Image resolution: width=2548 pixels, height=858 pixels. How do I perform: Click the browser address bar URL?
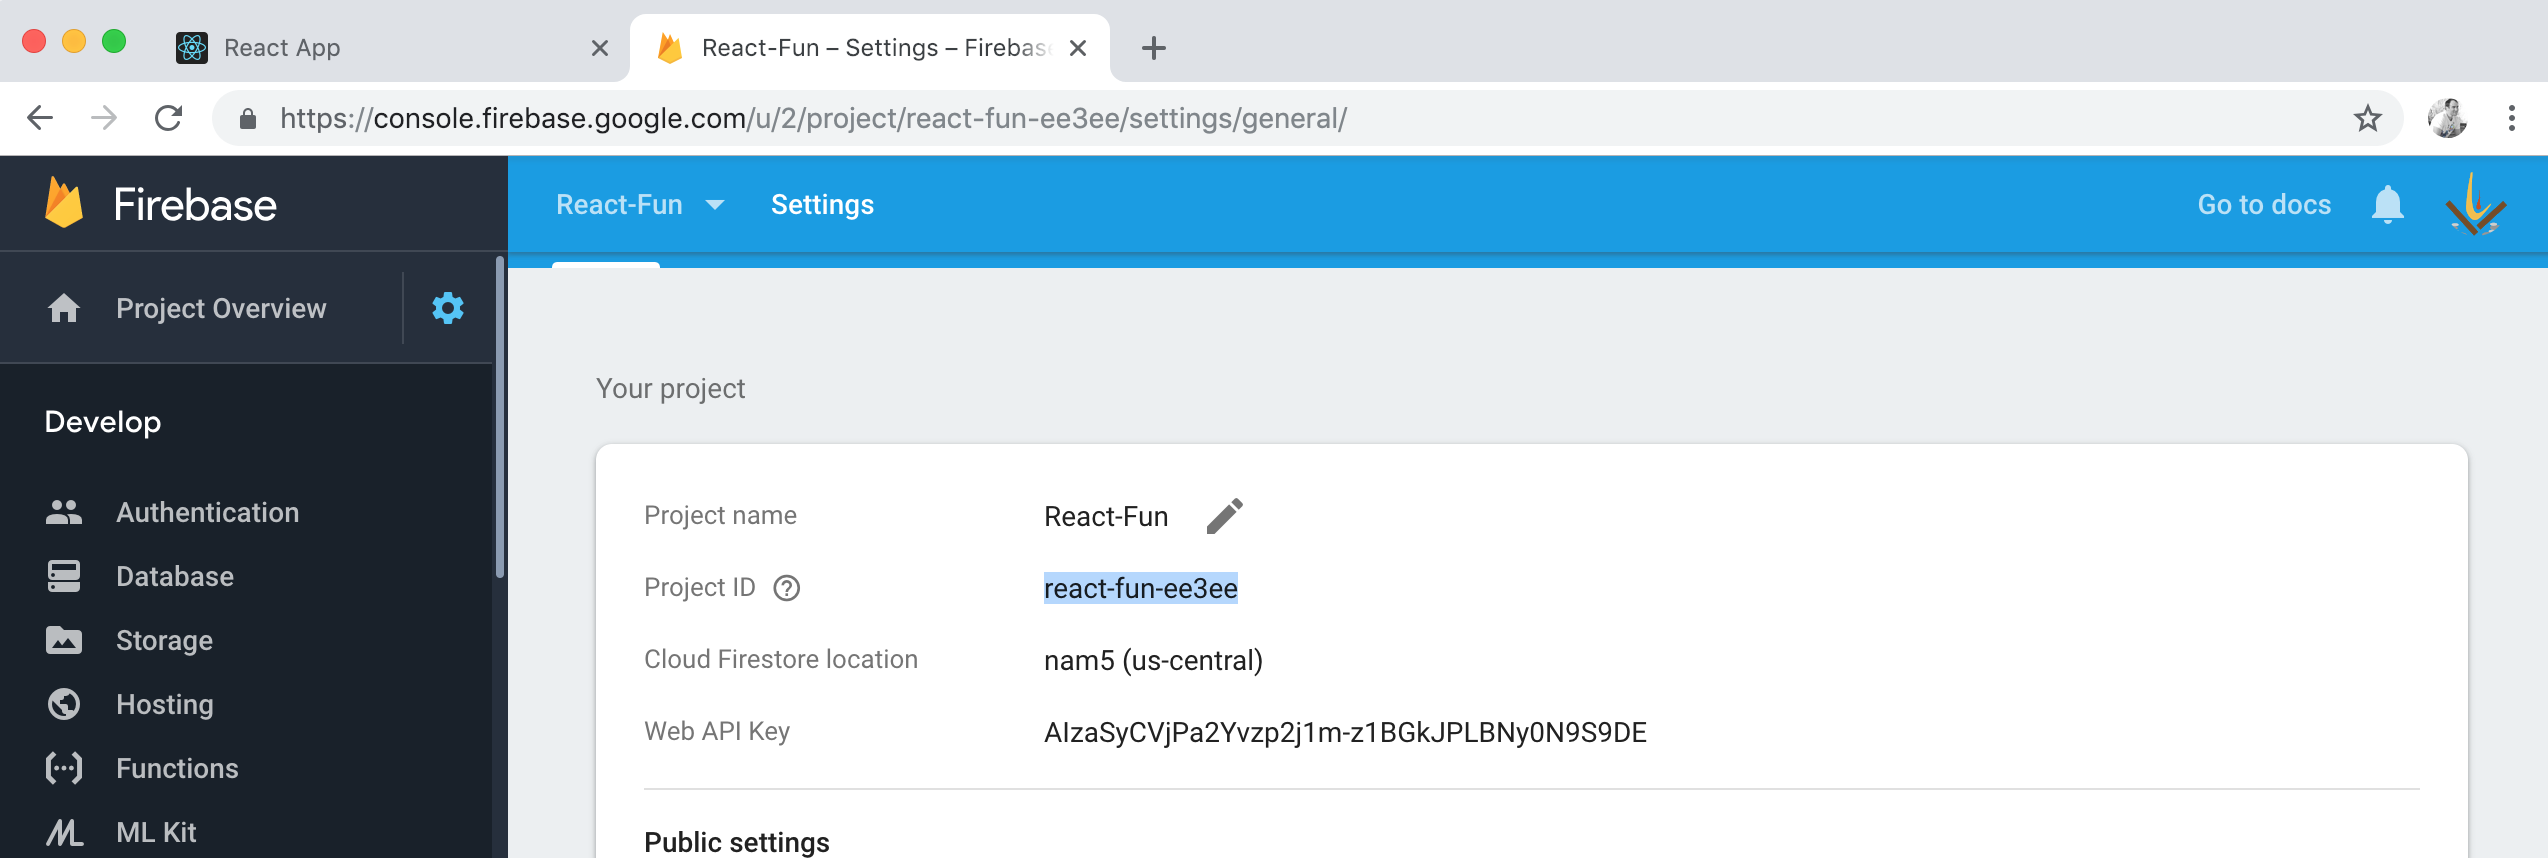813,118
